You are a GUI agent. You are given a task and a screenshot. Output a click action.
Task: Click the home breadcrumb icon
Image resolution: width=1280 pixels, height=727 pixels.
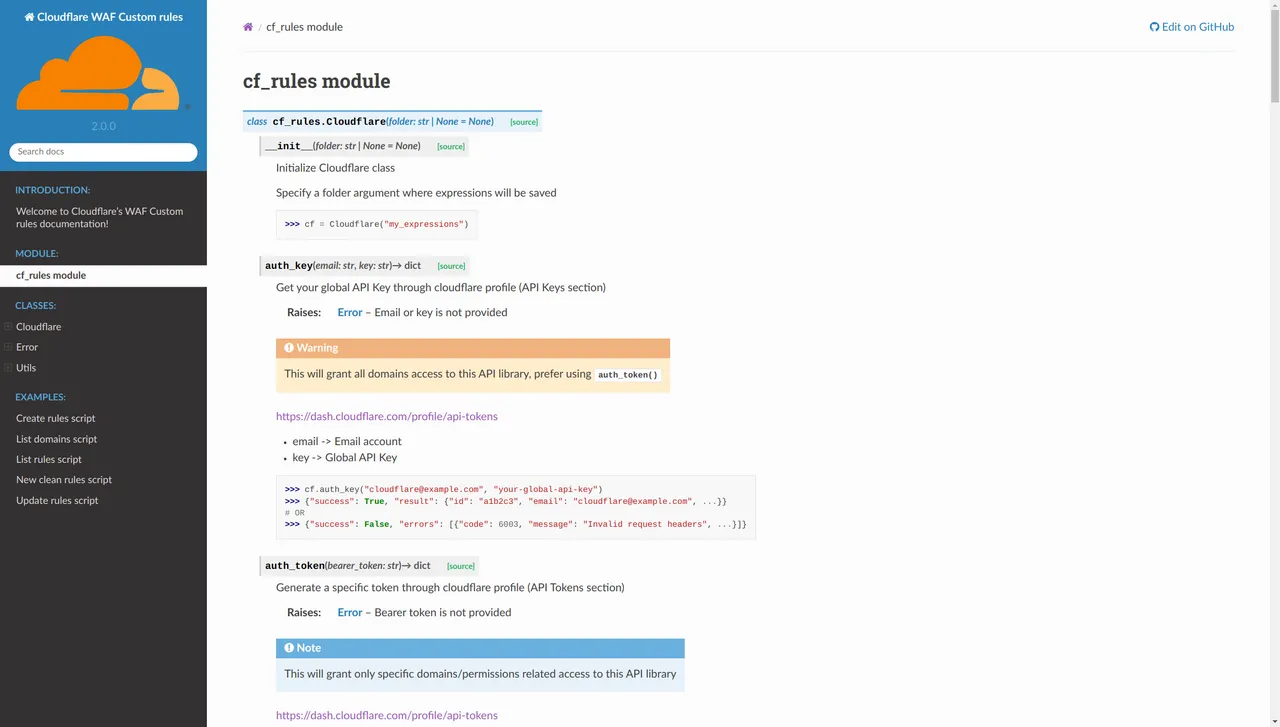[248, 27]
